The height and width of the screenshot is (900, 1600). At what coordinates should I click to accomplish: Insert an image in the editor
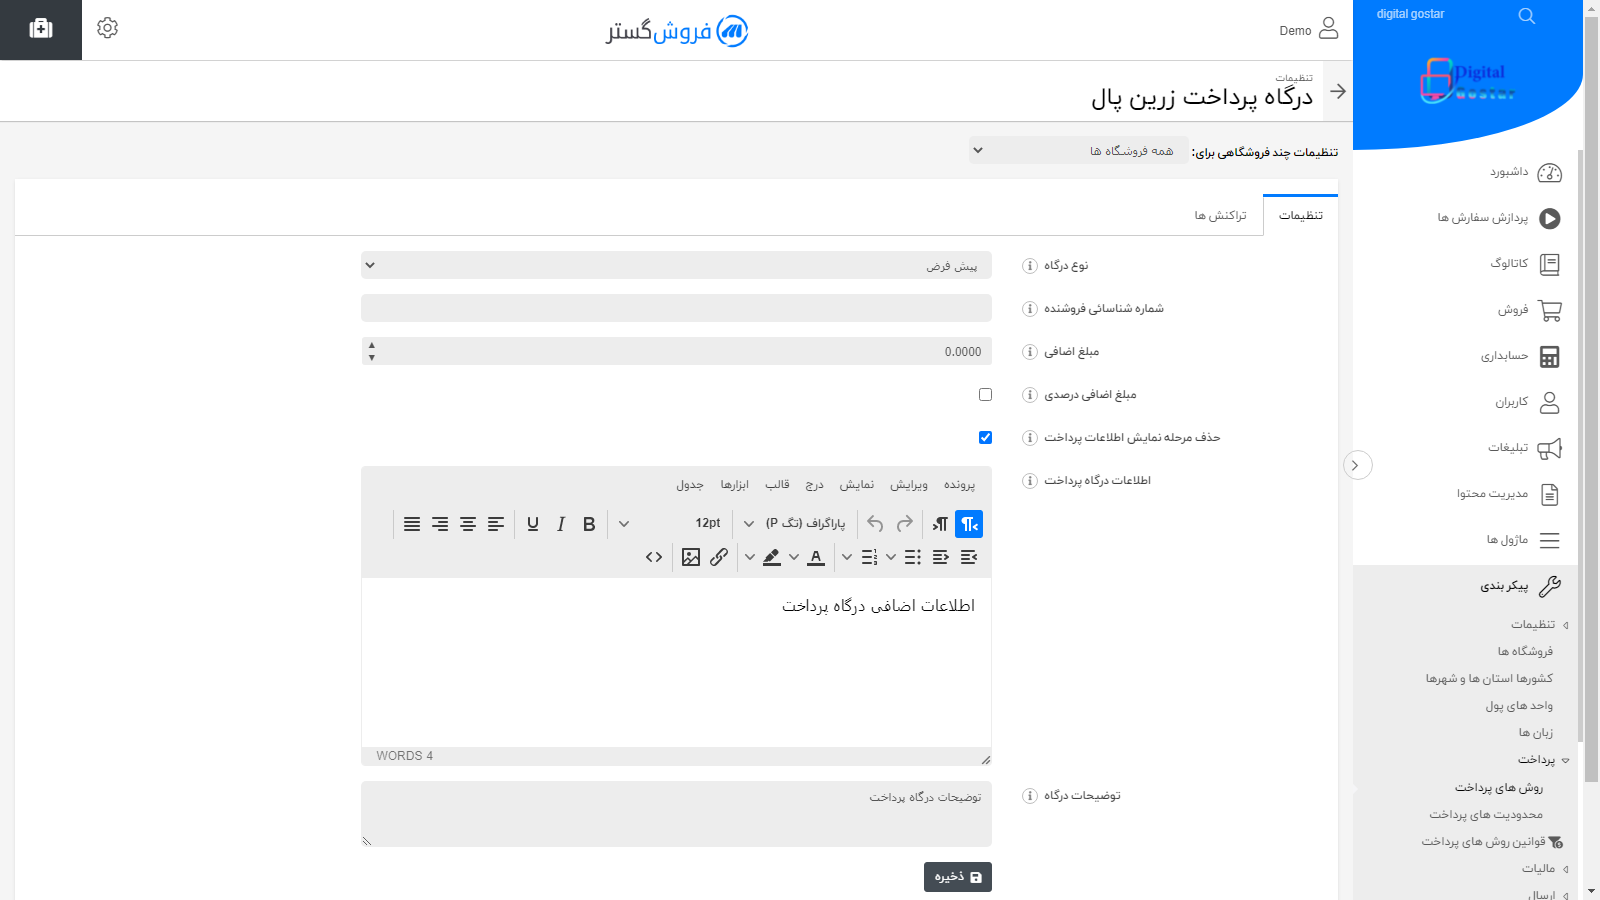(x=691, y=557)
